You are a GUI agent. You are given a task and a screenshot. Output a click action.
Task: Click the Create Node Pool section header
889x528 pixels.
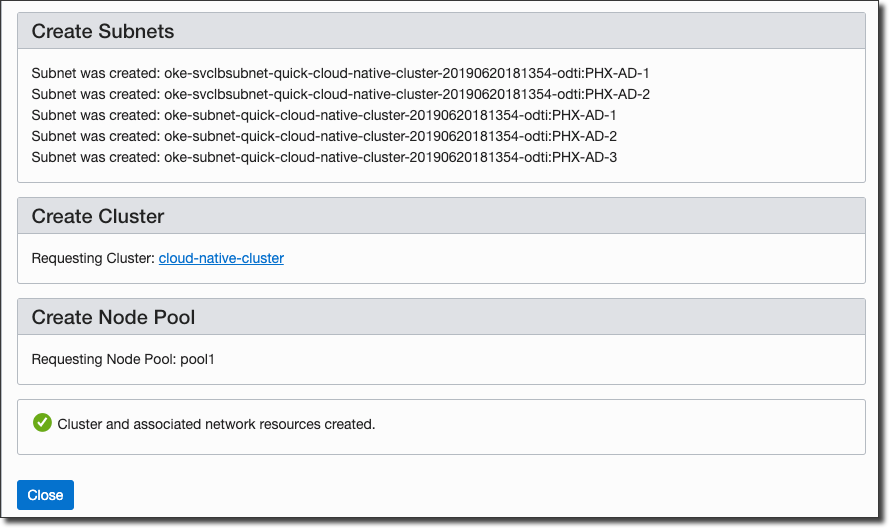click(x=113, y=317)
